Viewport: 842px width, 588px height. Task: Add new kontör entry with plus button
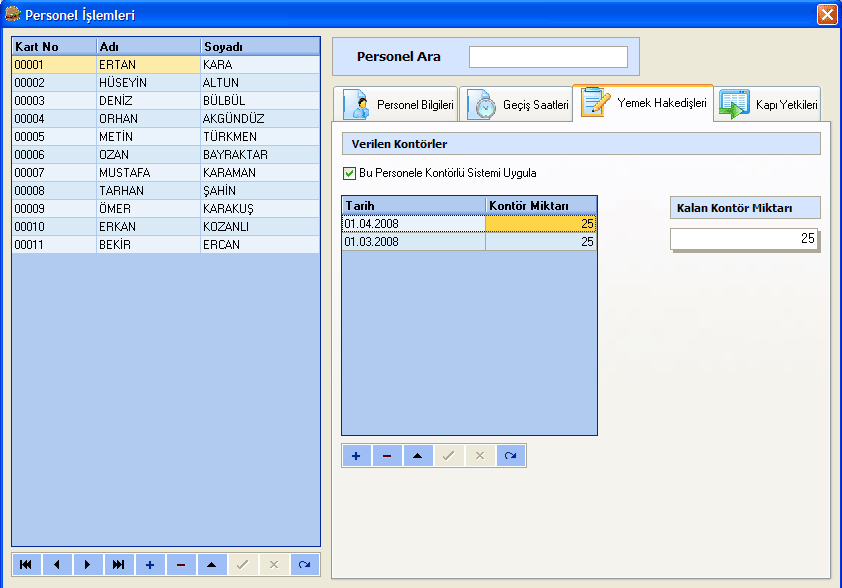[x=356, y=456]
